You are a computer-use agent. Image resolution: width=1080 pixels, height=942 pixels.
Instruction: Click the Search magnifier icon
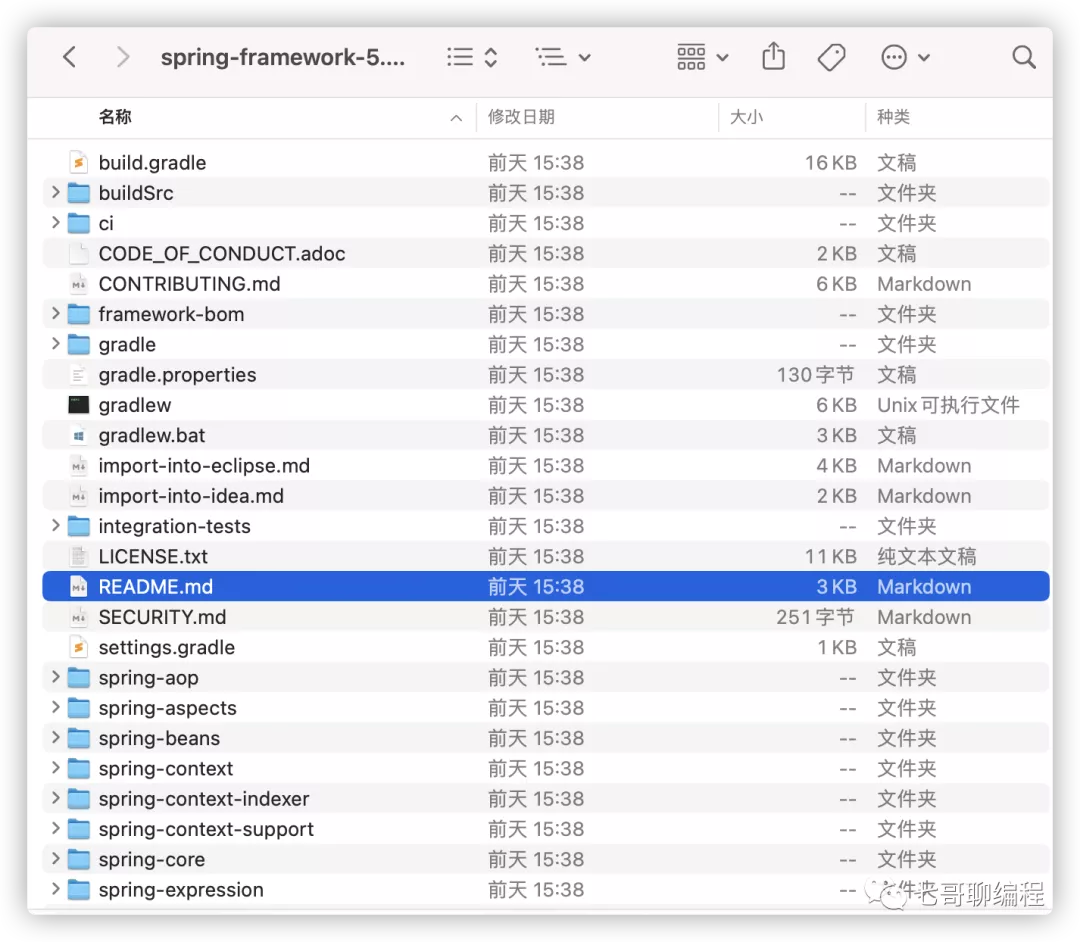click(x=1024, y=57)
